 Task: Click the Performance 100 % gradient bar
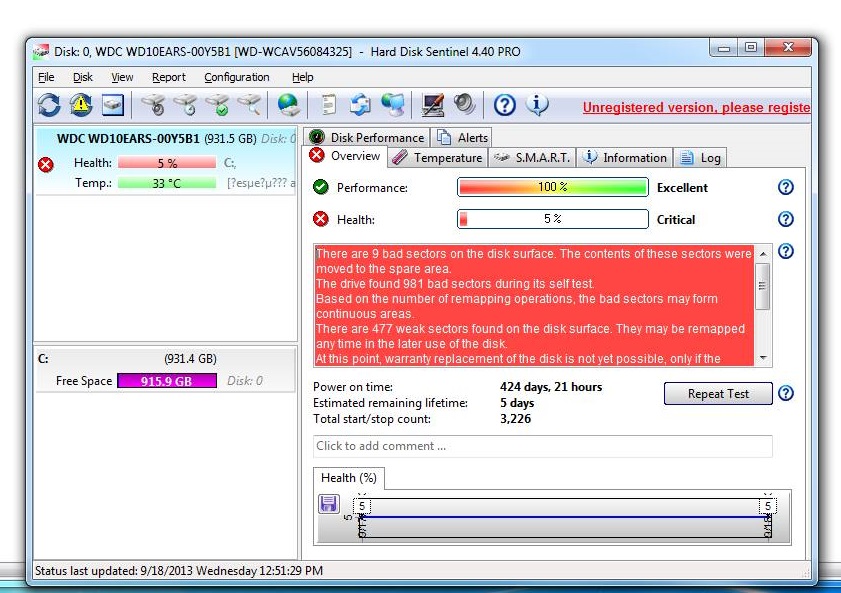tap(553, 187)
